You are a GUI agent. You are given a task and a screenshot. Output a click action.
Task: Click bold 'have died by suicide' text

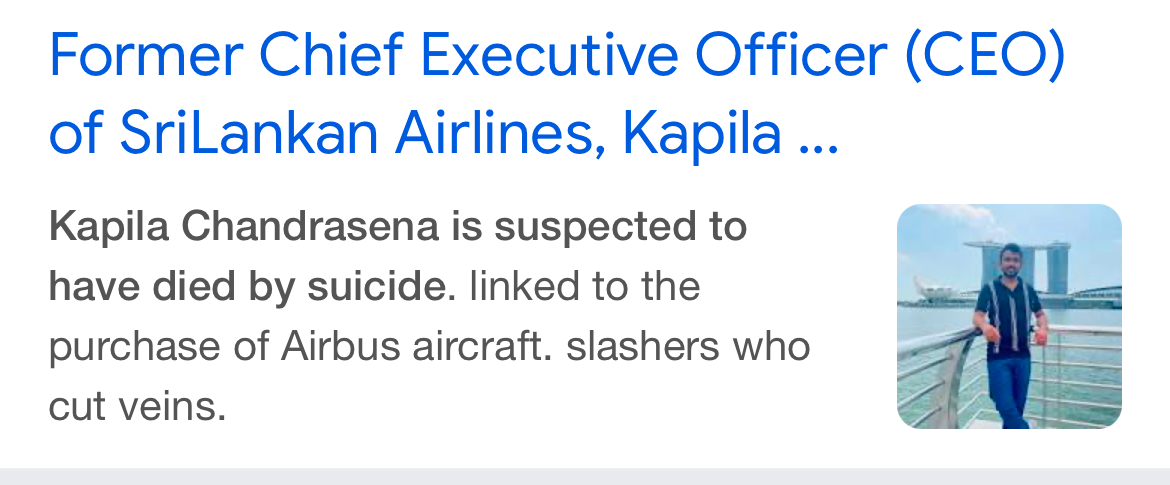pyautogui.click(x=247, y=287)
